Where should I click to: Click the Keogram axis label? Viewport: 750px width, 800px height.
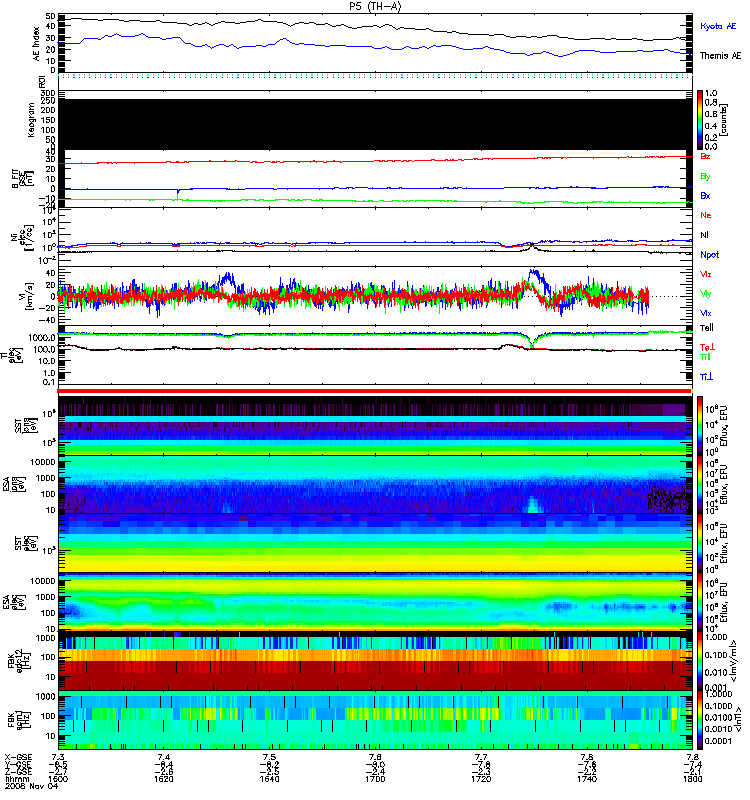tap(31, 120)
